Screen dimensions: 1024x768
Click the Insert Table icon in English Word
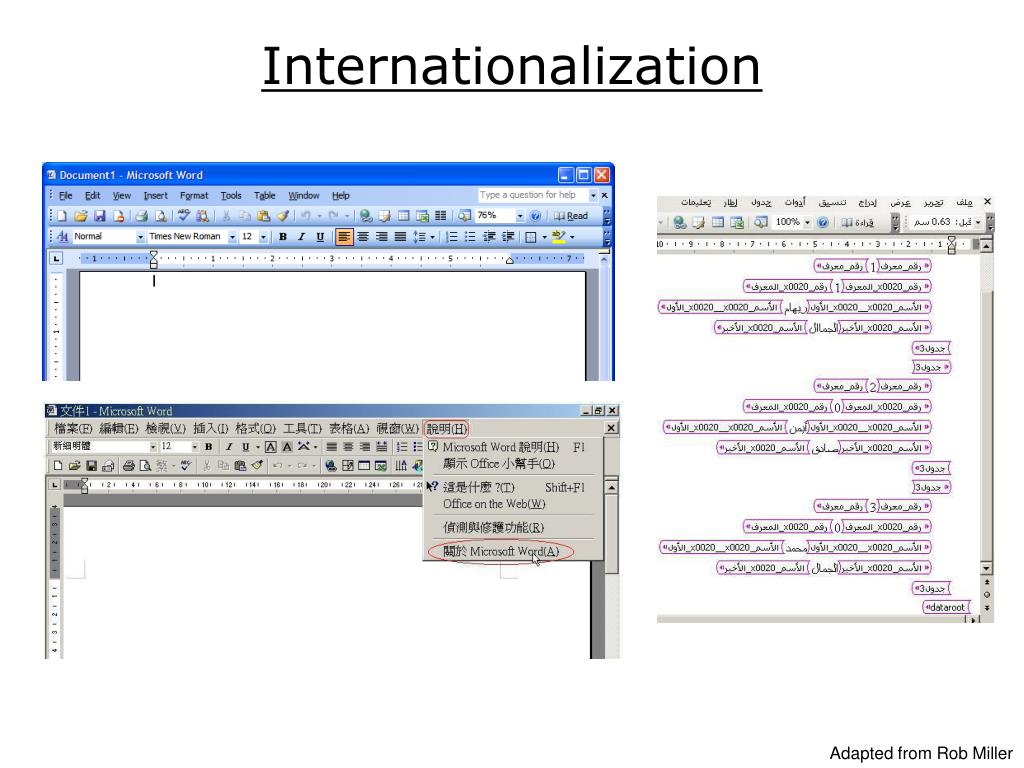(x=404, y=216)
